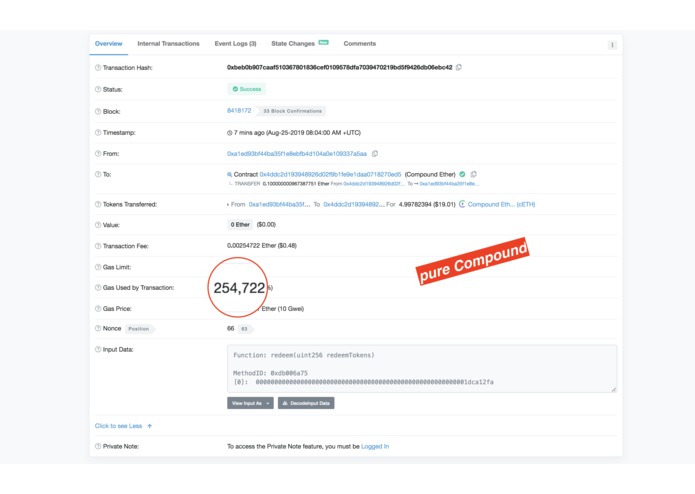Open the From address 0xa1ed93bf44ba35f1 link
Screen dimensions: 695x494
(x=297, y=154)
